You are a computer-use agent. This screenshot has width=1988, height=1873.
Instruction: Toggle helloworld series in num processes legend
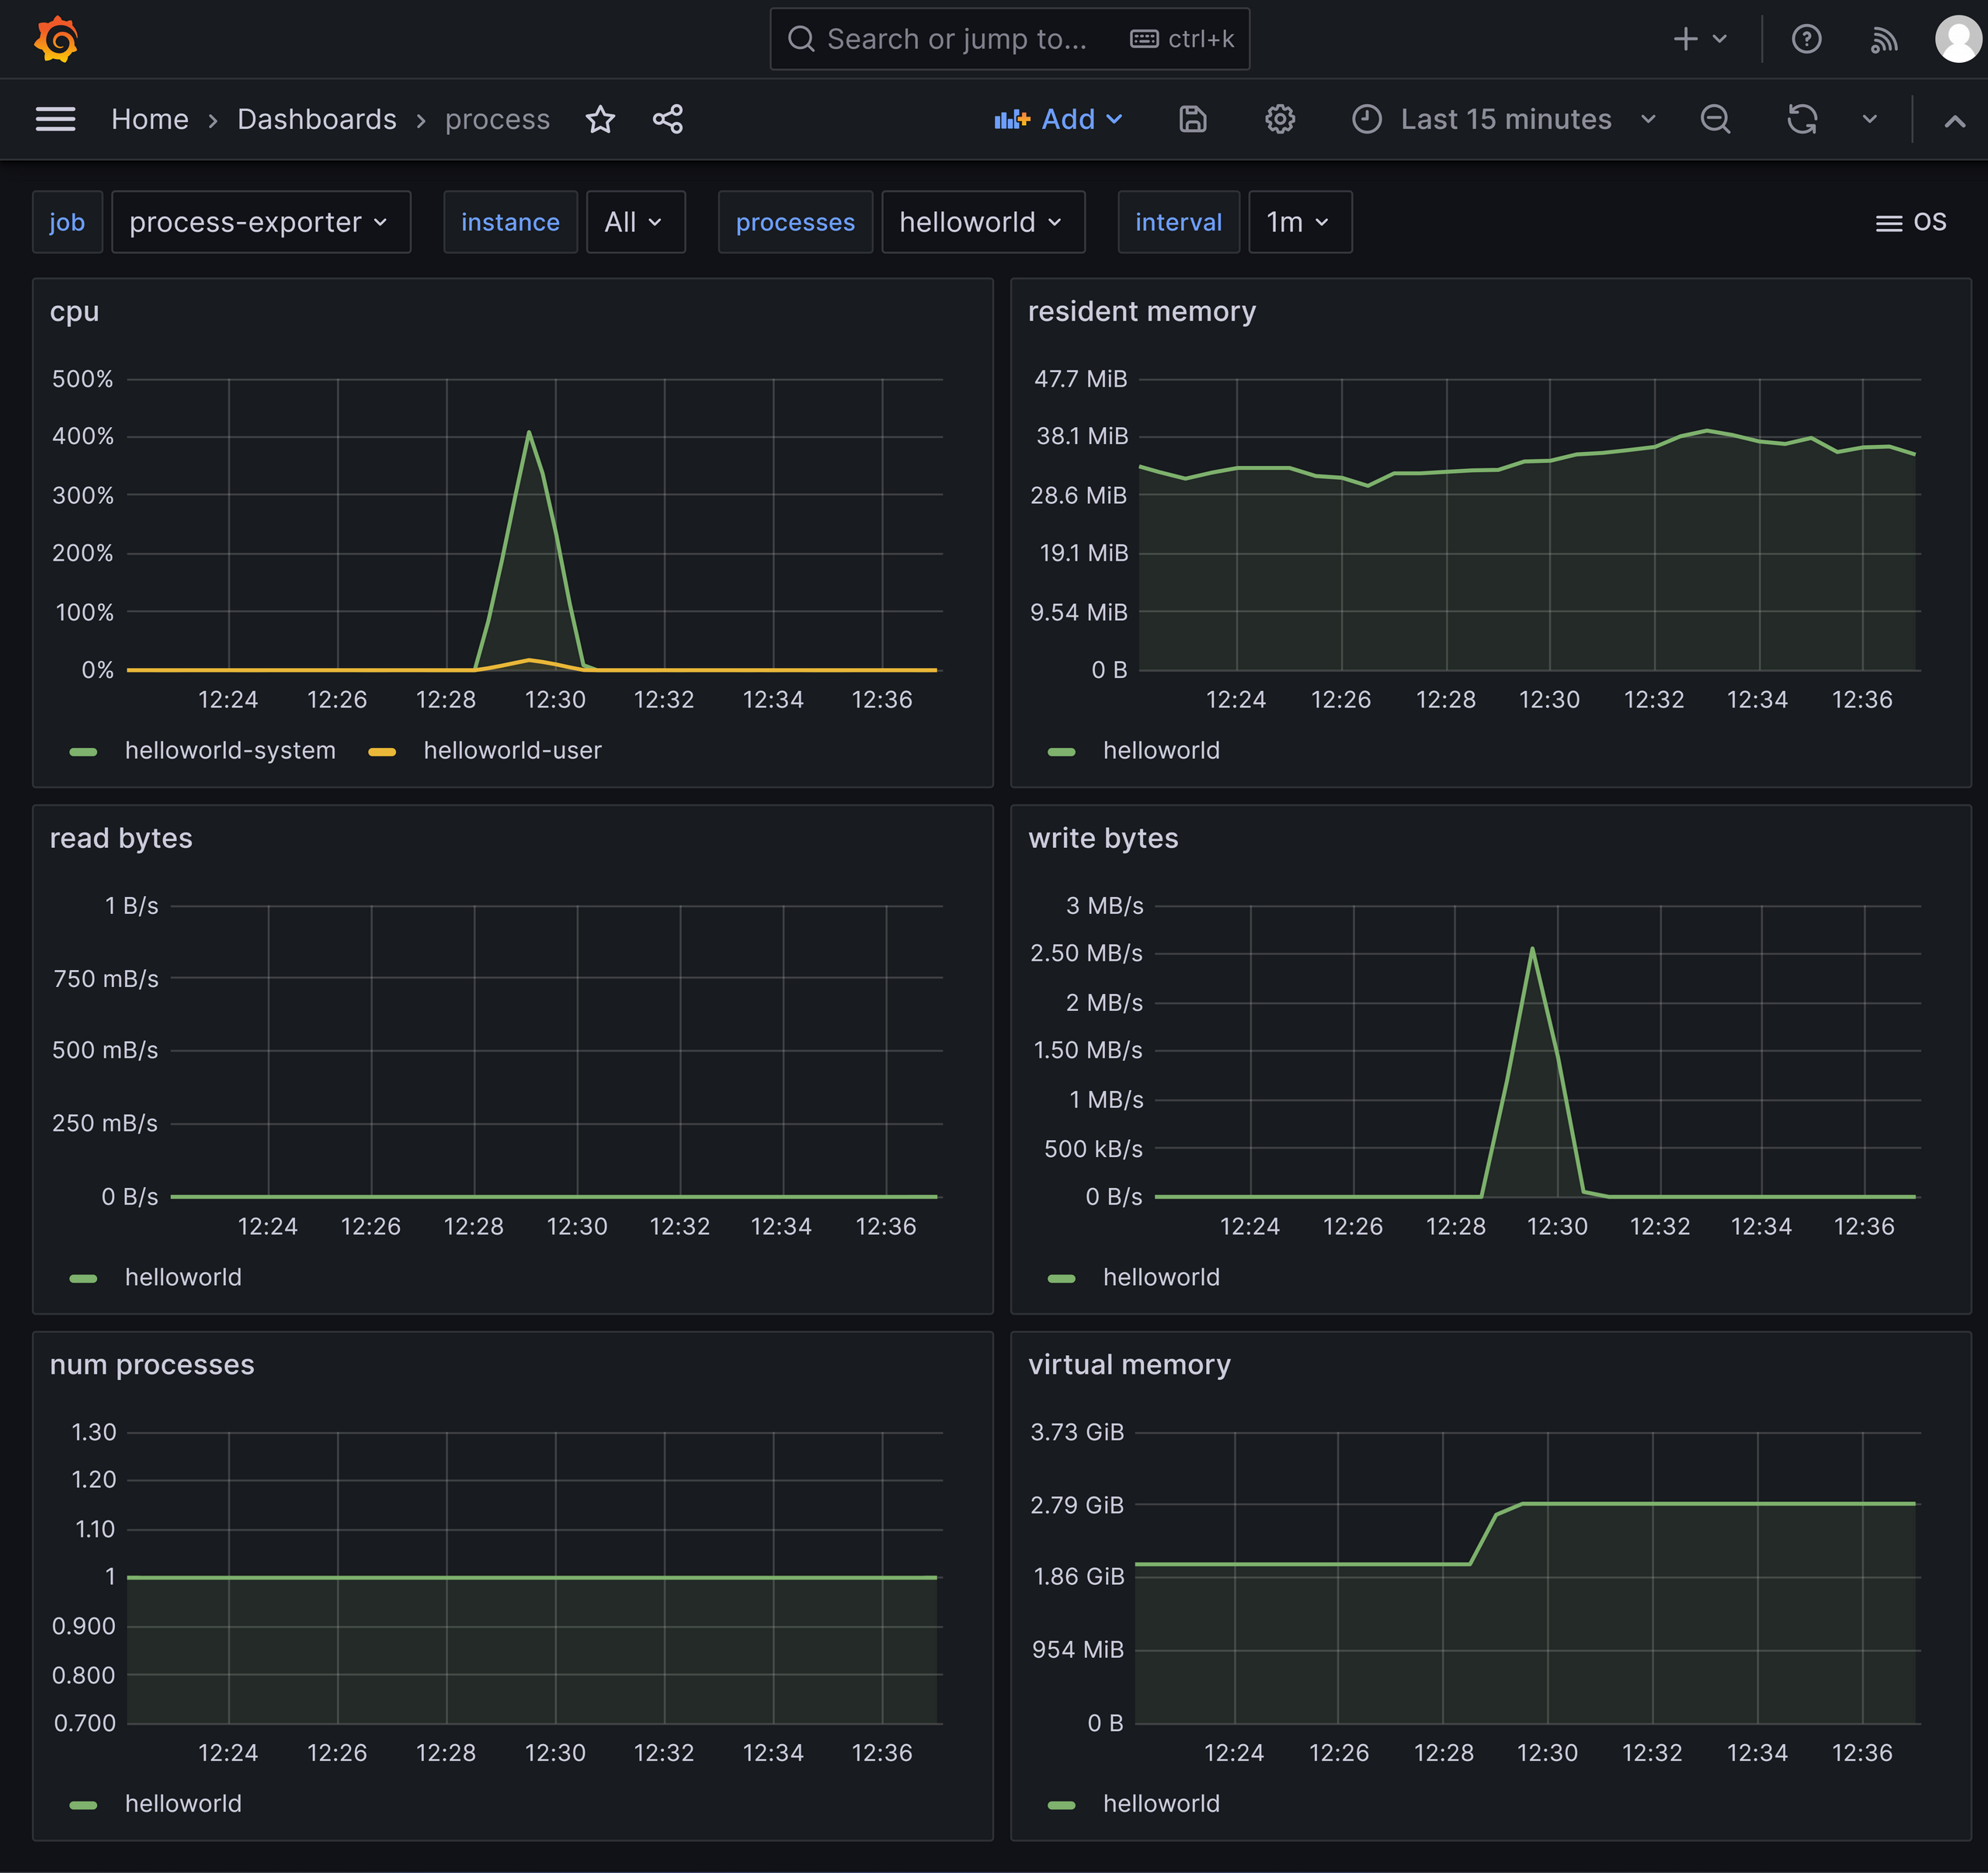[183, 1803]
